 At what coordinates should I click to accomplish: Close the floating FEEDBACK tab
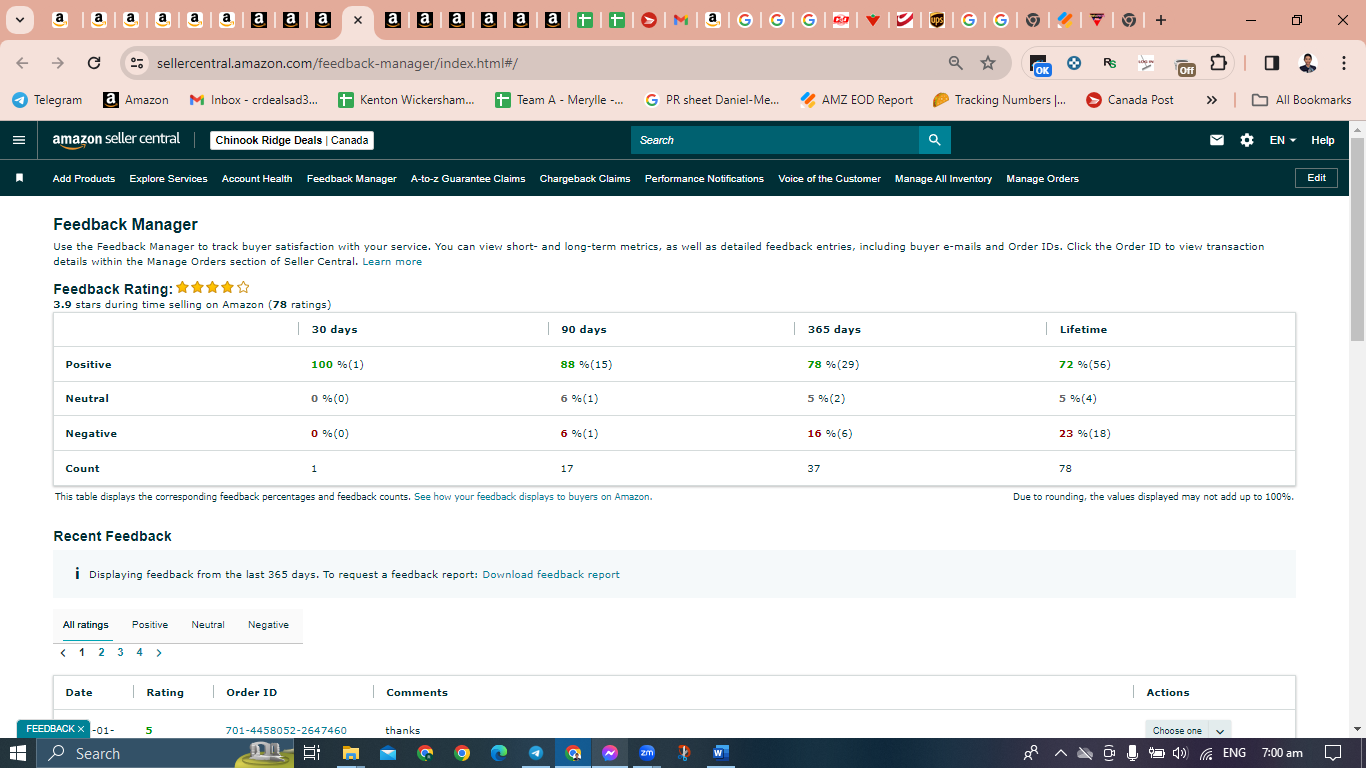81,729
